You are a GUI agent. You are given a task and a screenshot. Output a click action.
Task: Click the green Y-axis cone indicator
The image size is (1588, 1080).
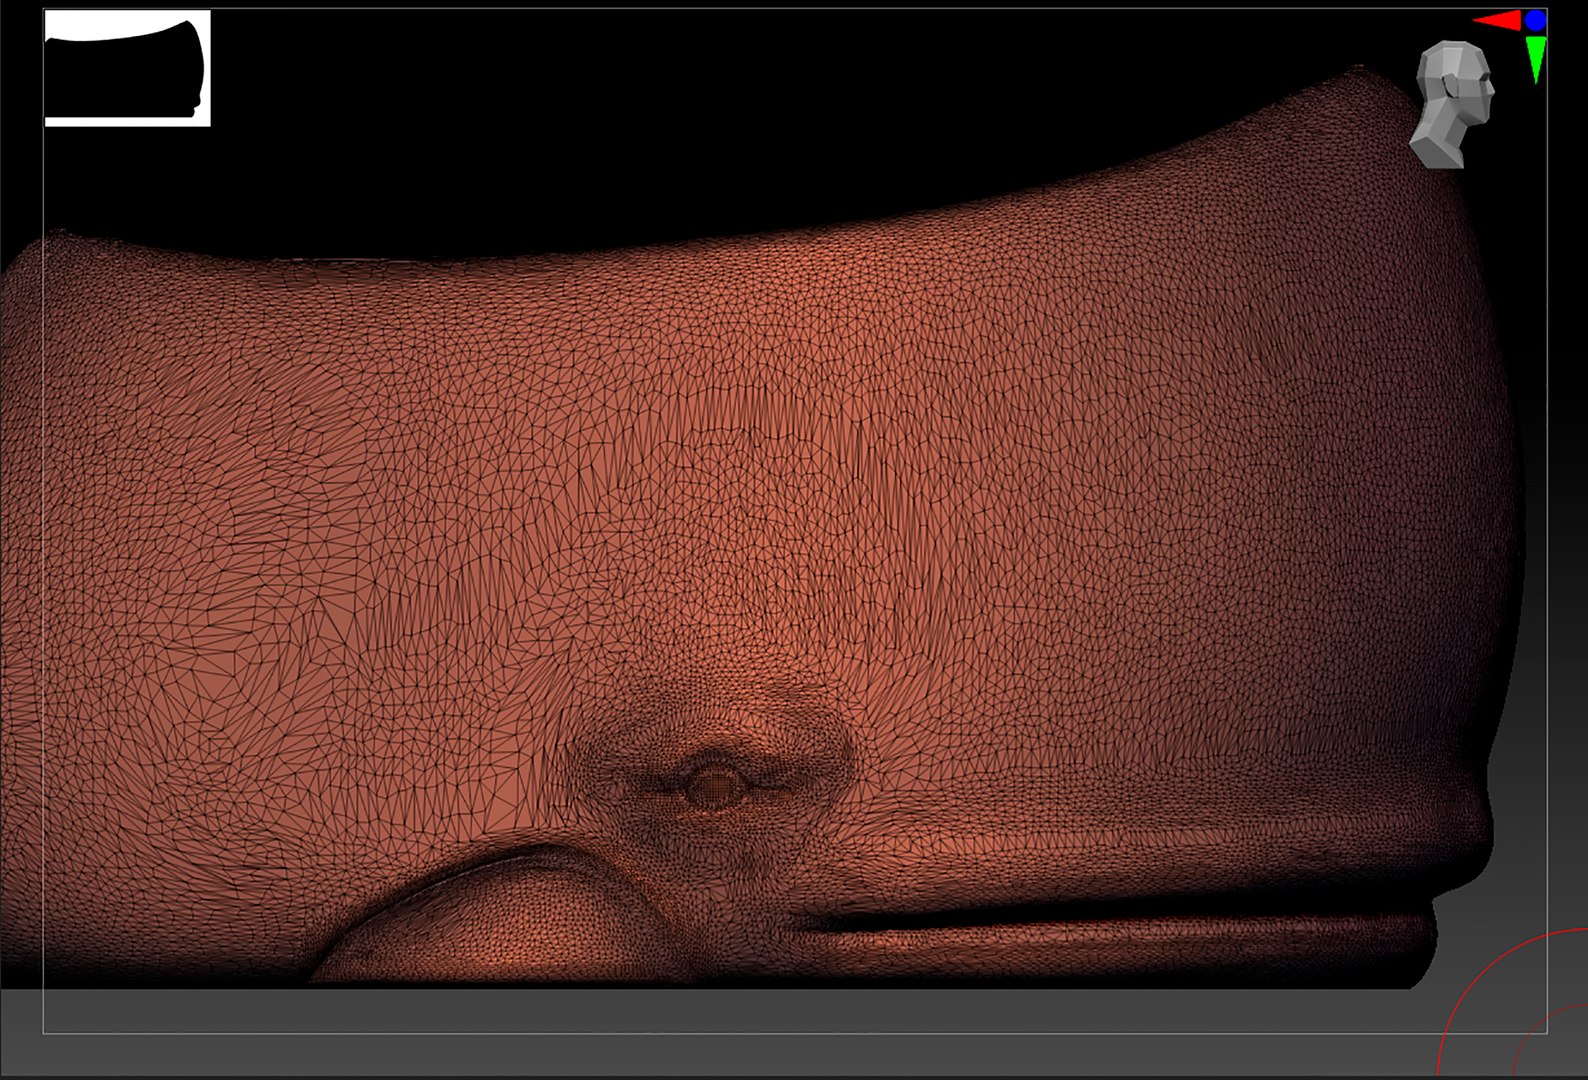[x=1536, y=59]
